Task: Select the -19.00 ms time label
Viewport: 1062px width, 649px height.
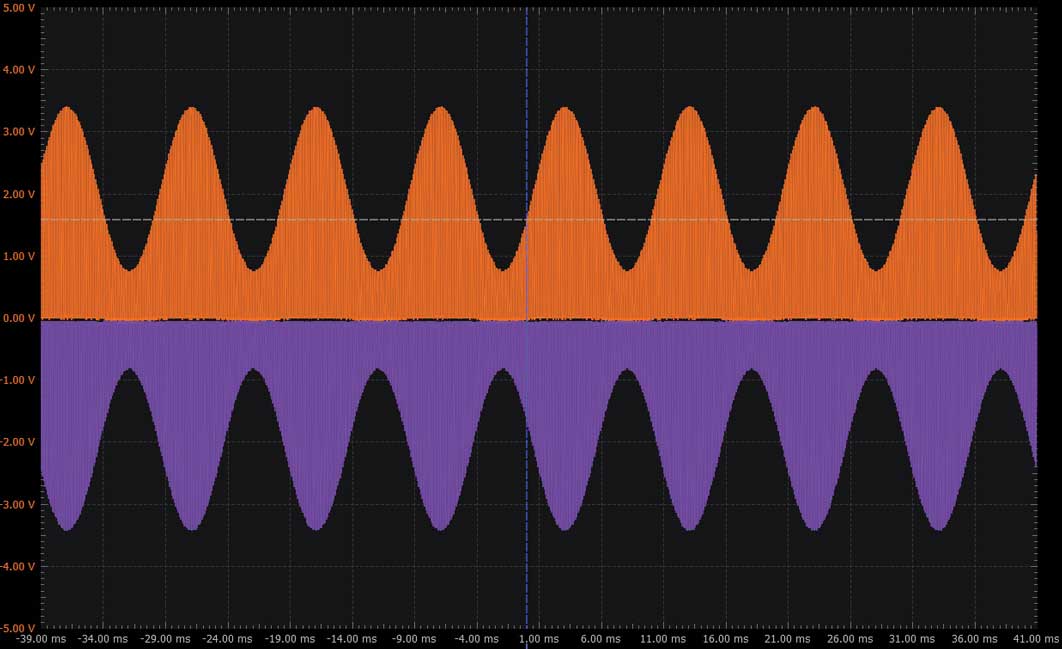Action: pyautogui.click(x=290, y=639)
